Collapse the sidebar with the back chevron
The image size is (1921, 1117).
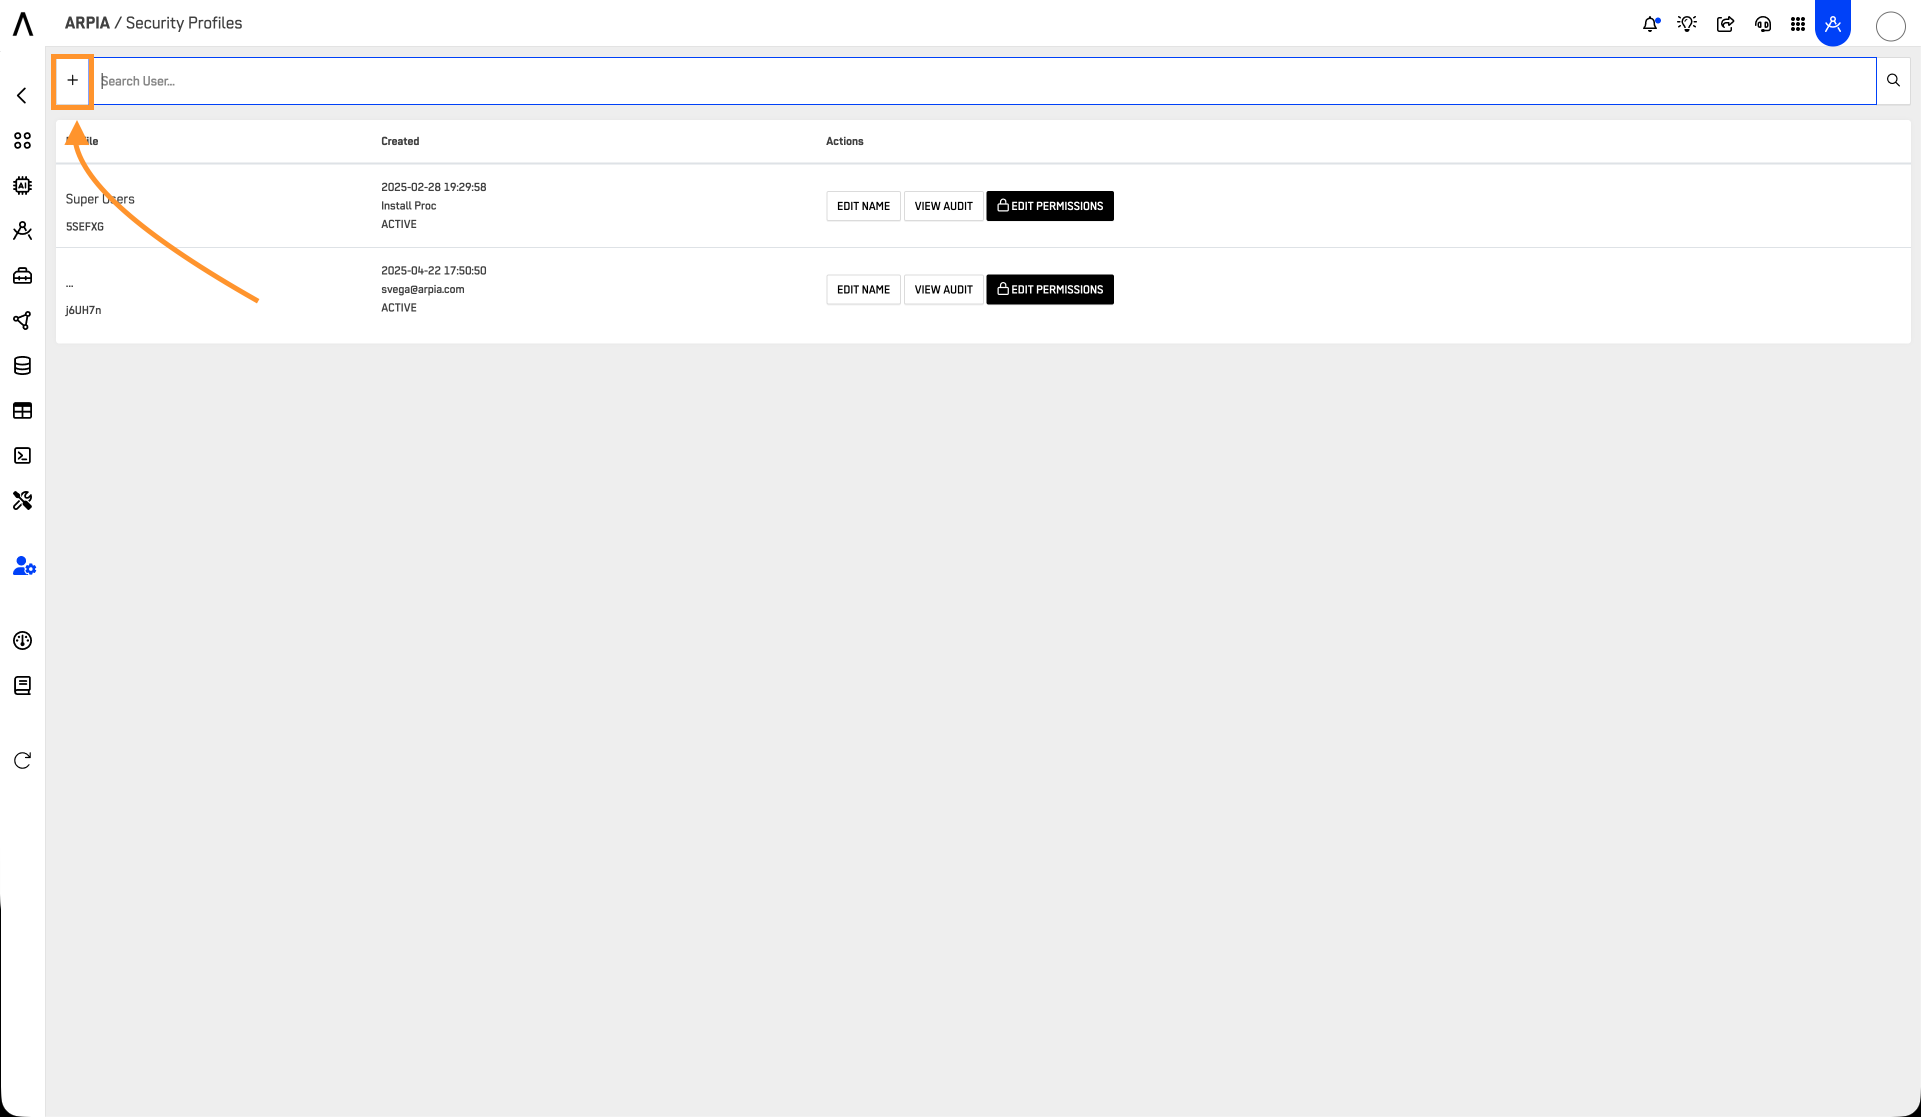point(22,95)
